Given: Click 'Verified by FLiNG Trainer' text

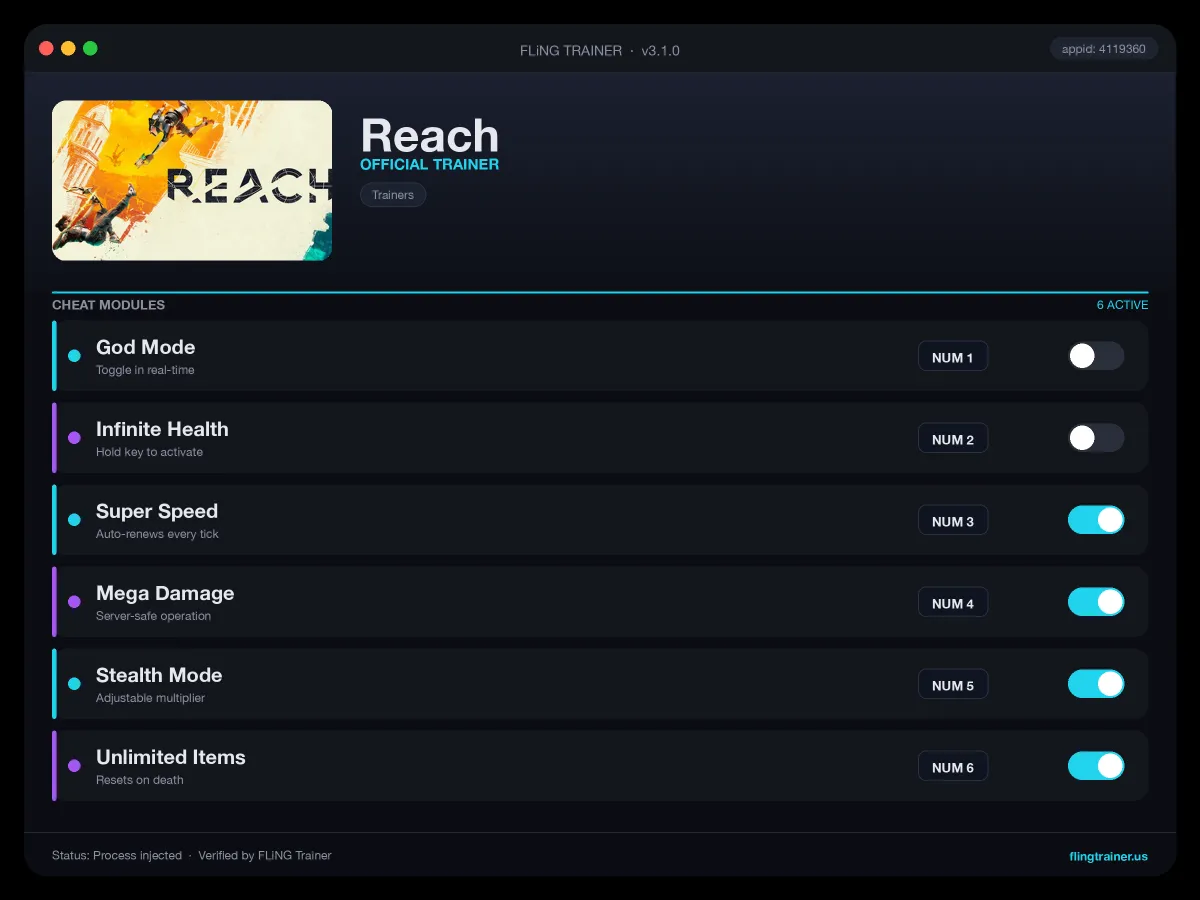Looking at the screenshot, I should [x=265, y=856].
